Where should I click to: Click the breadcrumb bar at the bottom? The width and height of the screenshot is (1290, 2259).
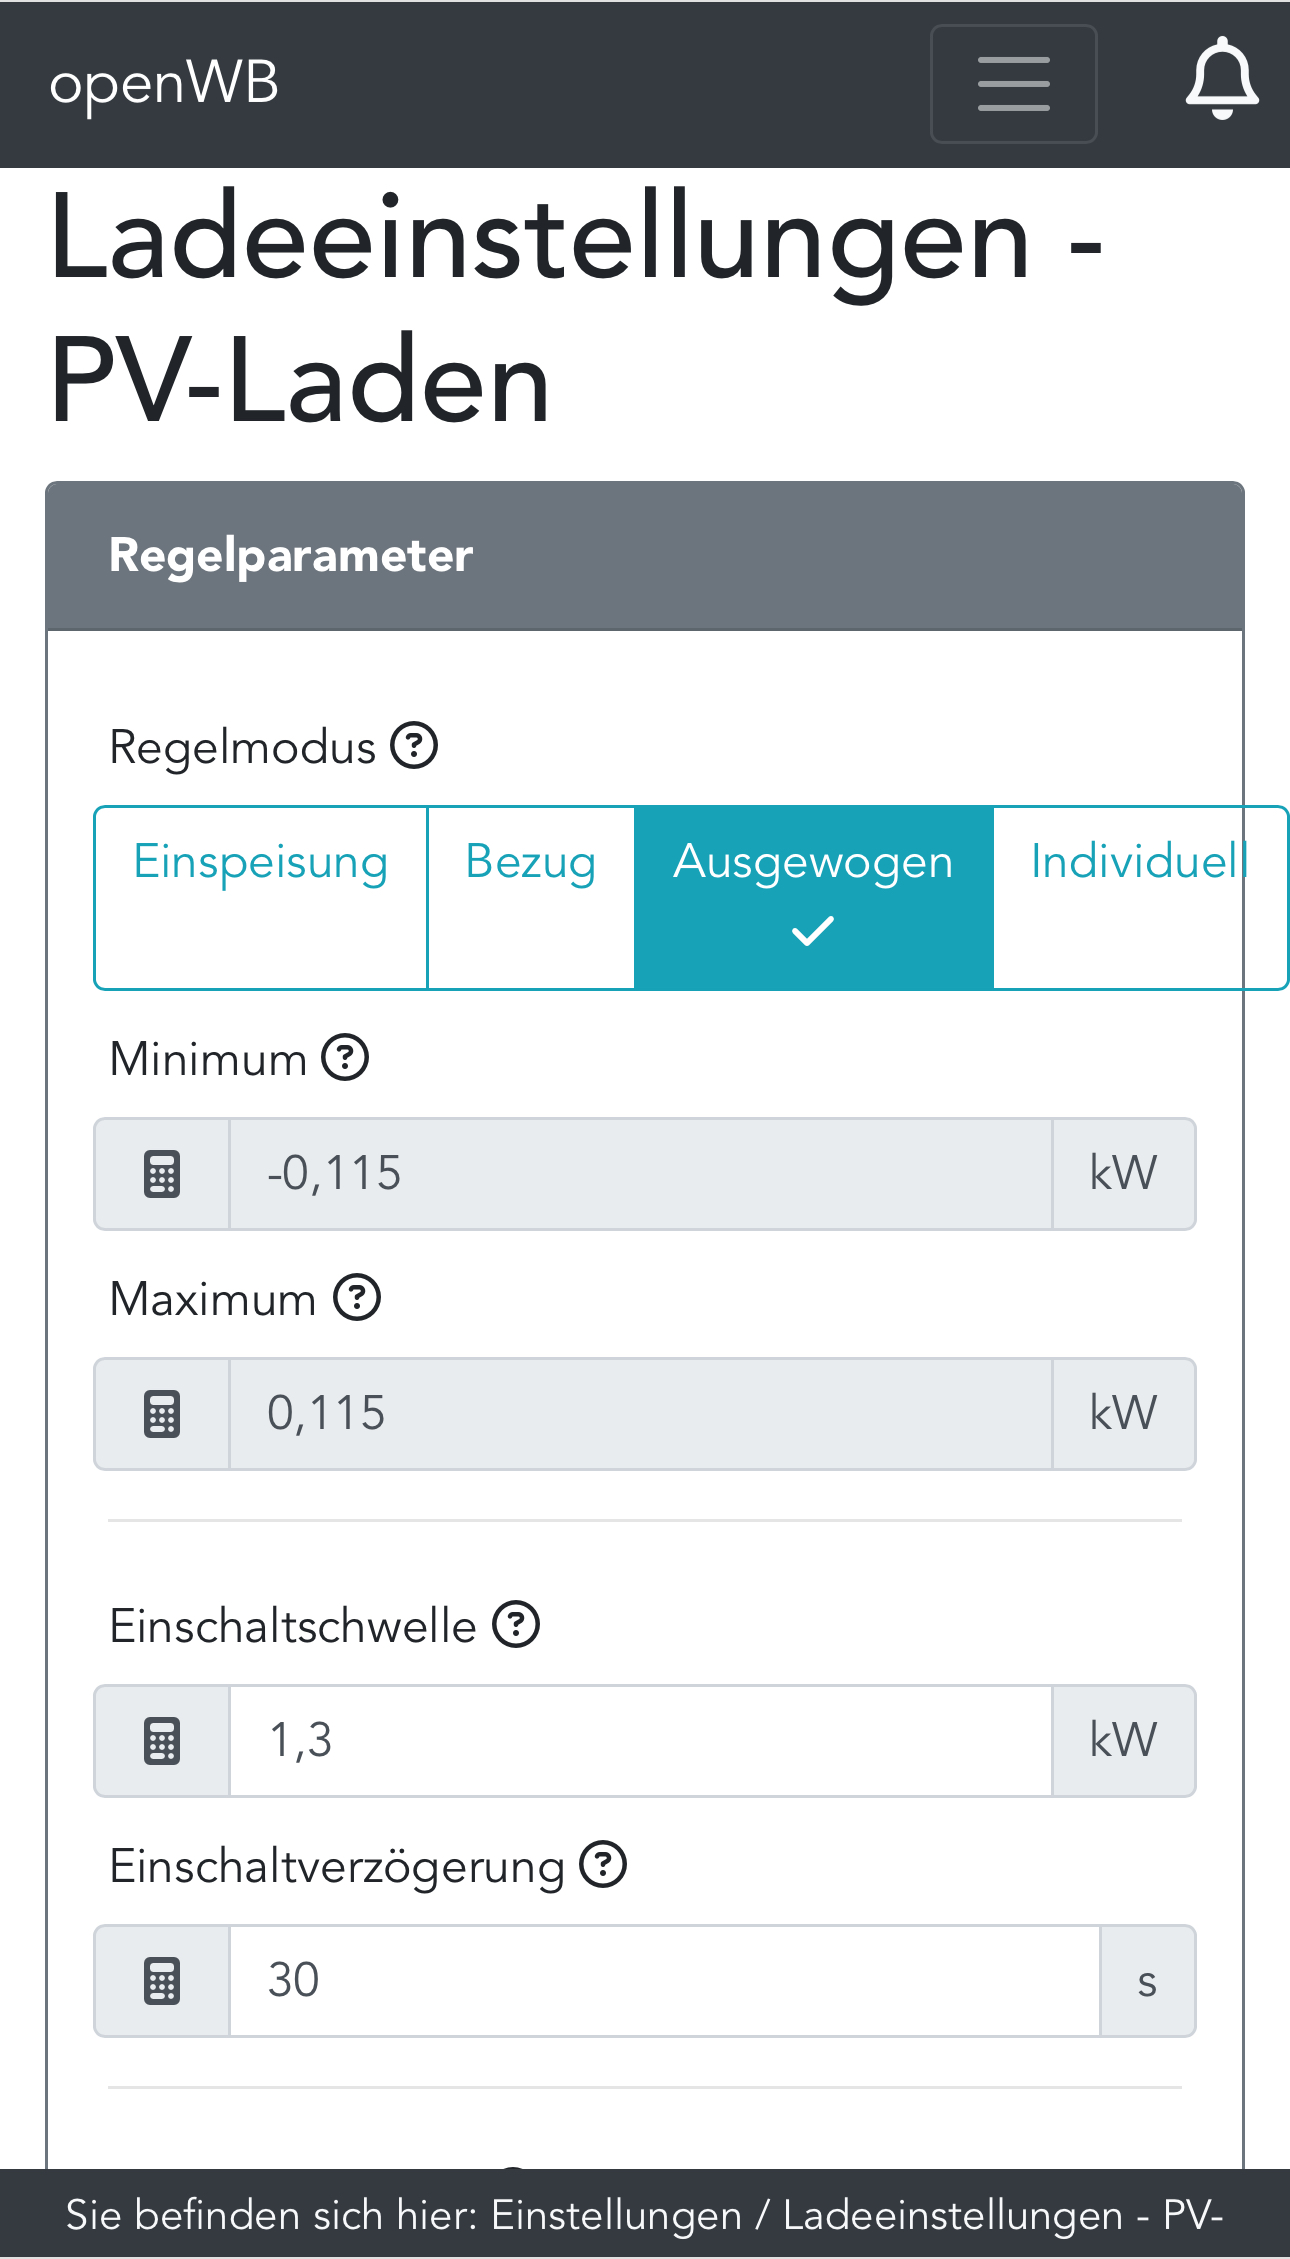645,2215
